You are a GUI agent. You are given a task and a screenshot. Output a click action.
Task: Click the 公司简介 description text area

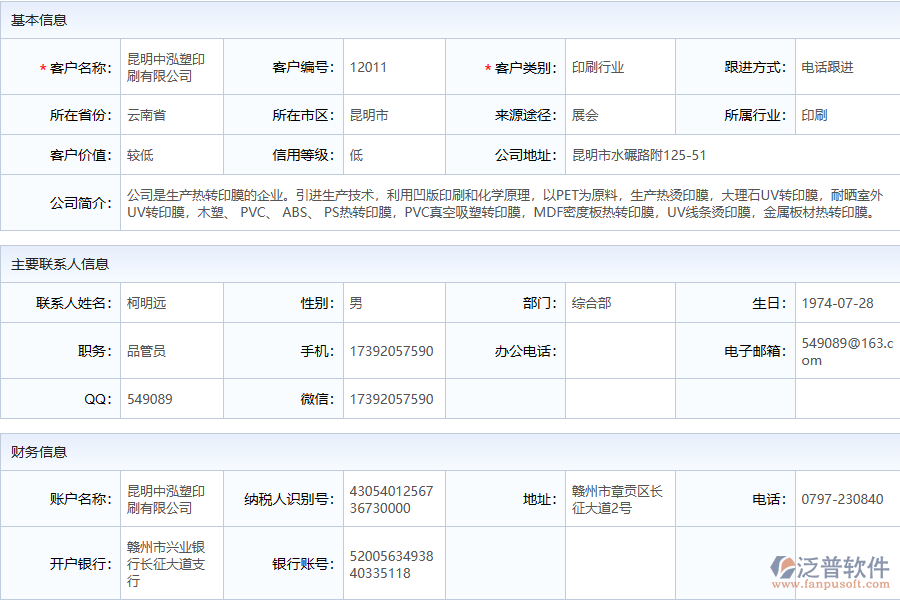click(x=500, y=203)
